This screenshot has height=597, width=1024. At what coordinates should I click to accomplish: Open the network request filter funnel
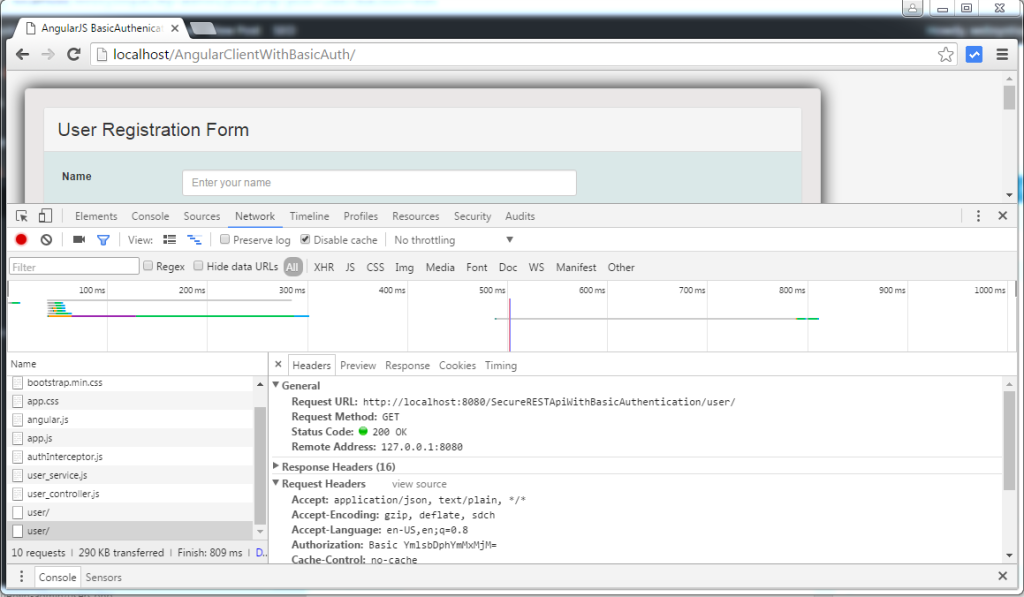103,240
